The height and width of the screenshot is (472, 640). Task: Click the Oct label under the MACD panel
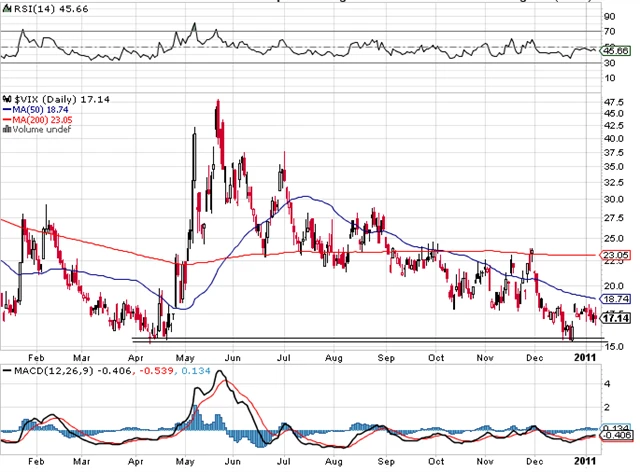[435, 463]
